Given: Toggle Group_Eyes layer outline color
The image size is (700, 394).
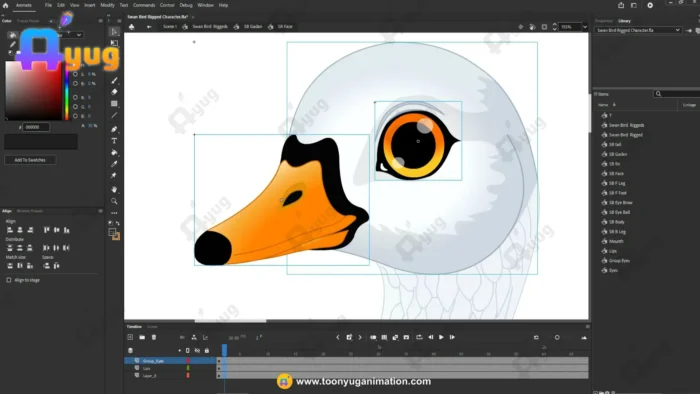Looking at the screenshot, I should click(x=188, y=361).
